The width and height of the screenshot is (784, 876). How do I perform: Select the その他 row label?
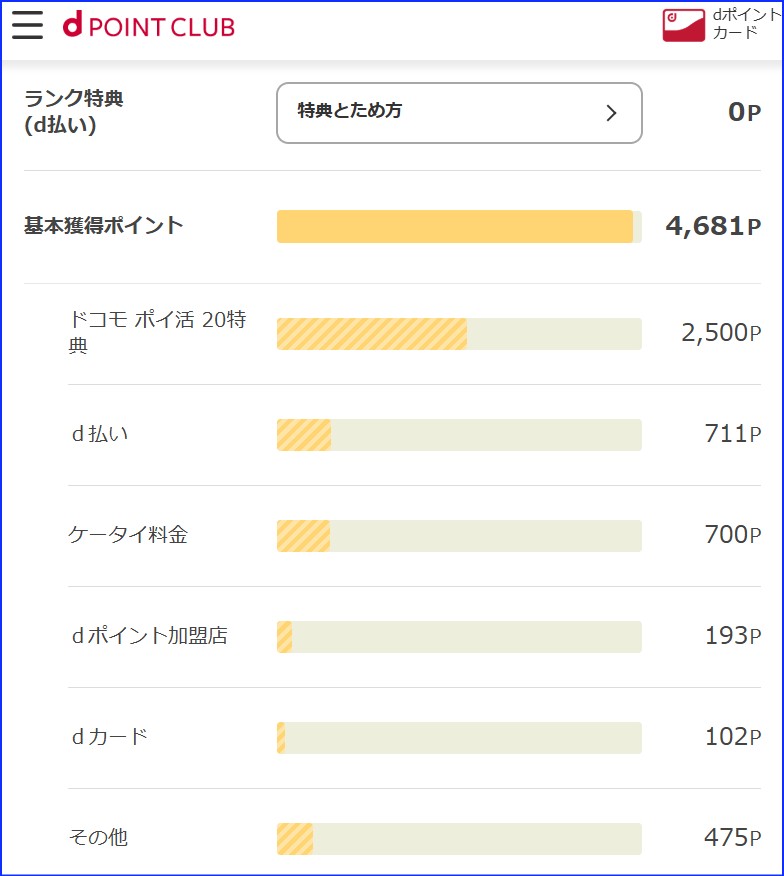[98, 838]
